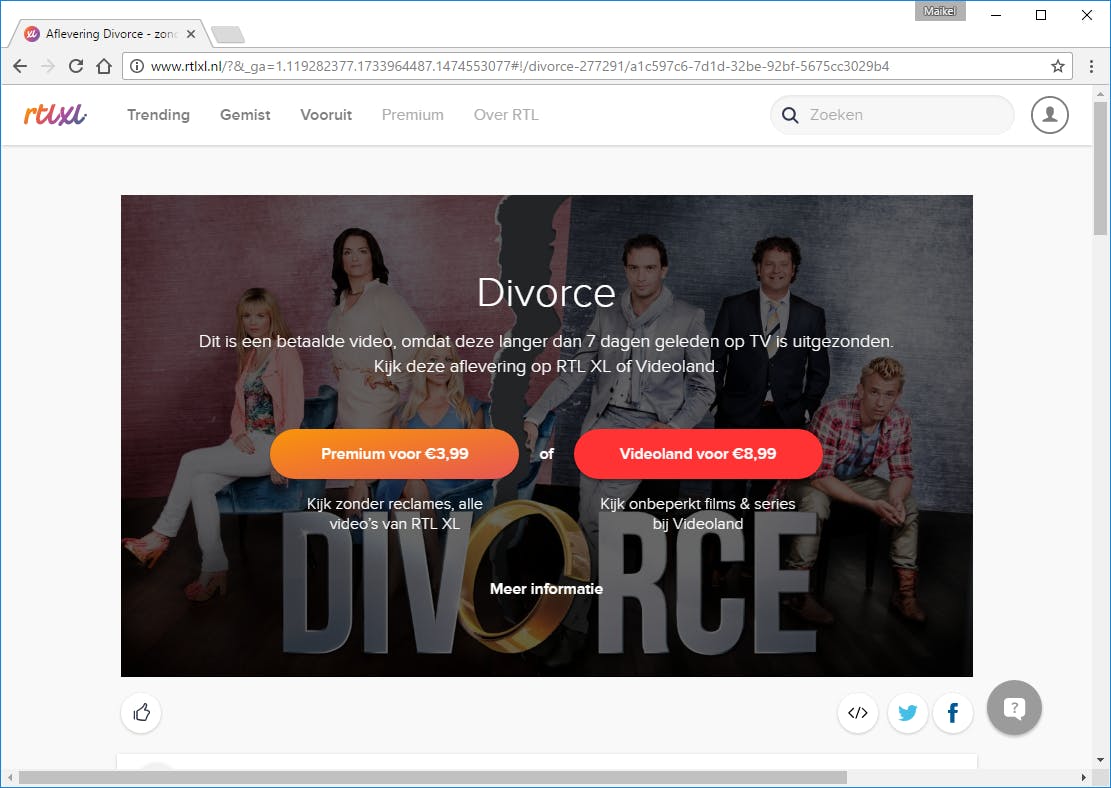
Task: Click the scroll down arrow
Action: [x=1100, y=760]
